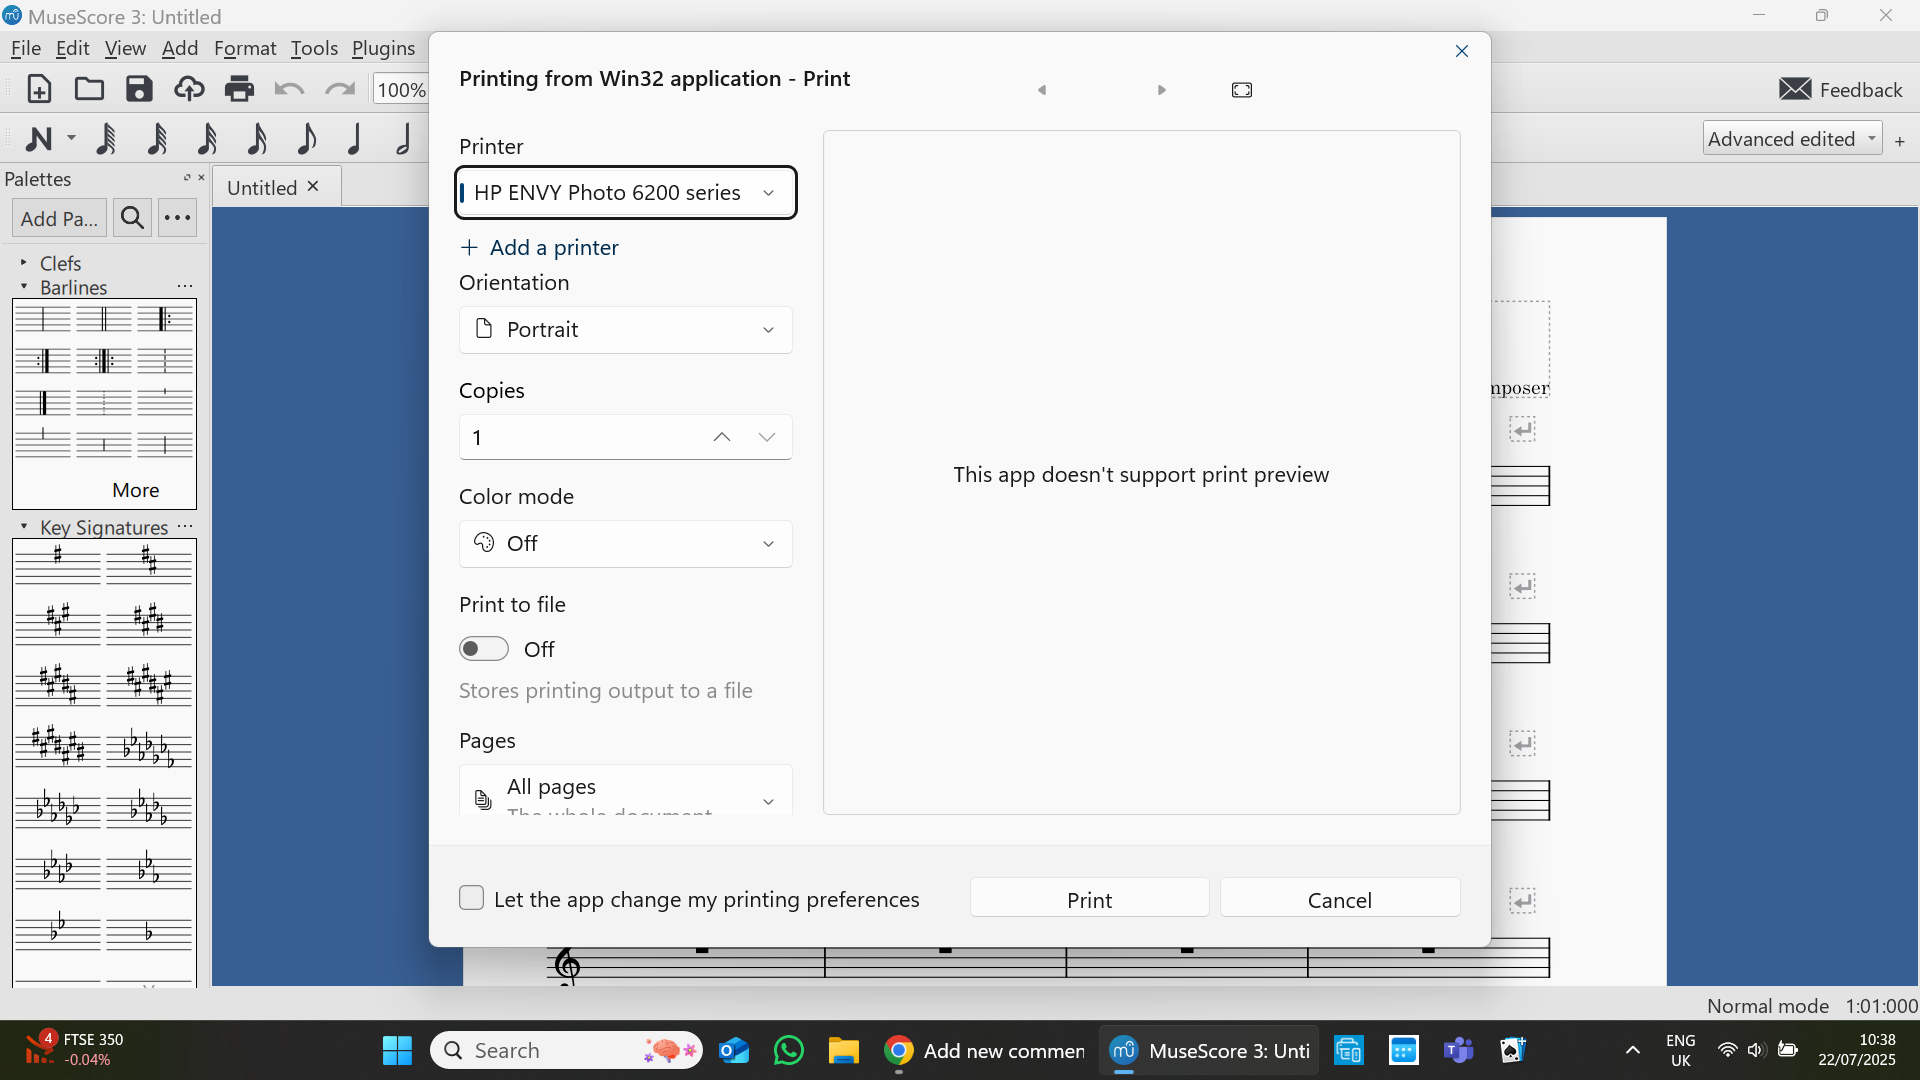Open the Pages All pages dropdown
1920x1080 pixels.
point(626,791)
